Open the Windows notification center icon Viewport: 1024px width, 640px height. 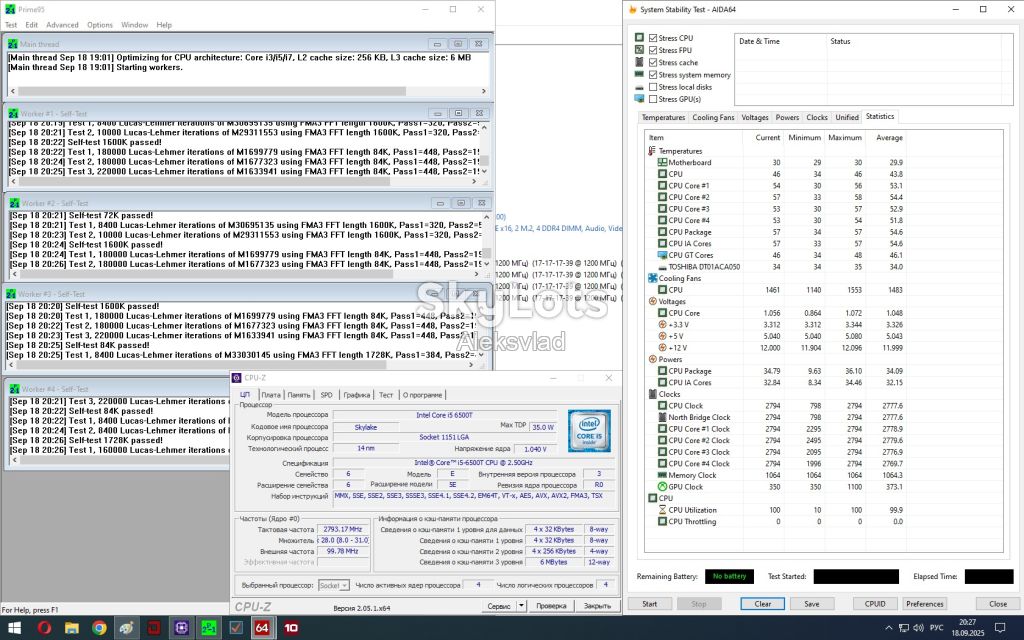1002,628
